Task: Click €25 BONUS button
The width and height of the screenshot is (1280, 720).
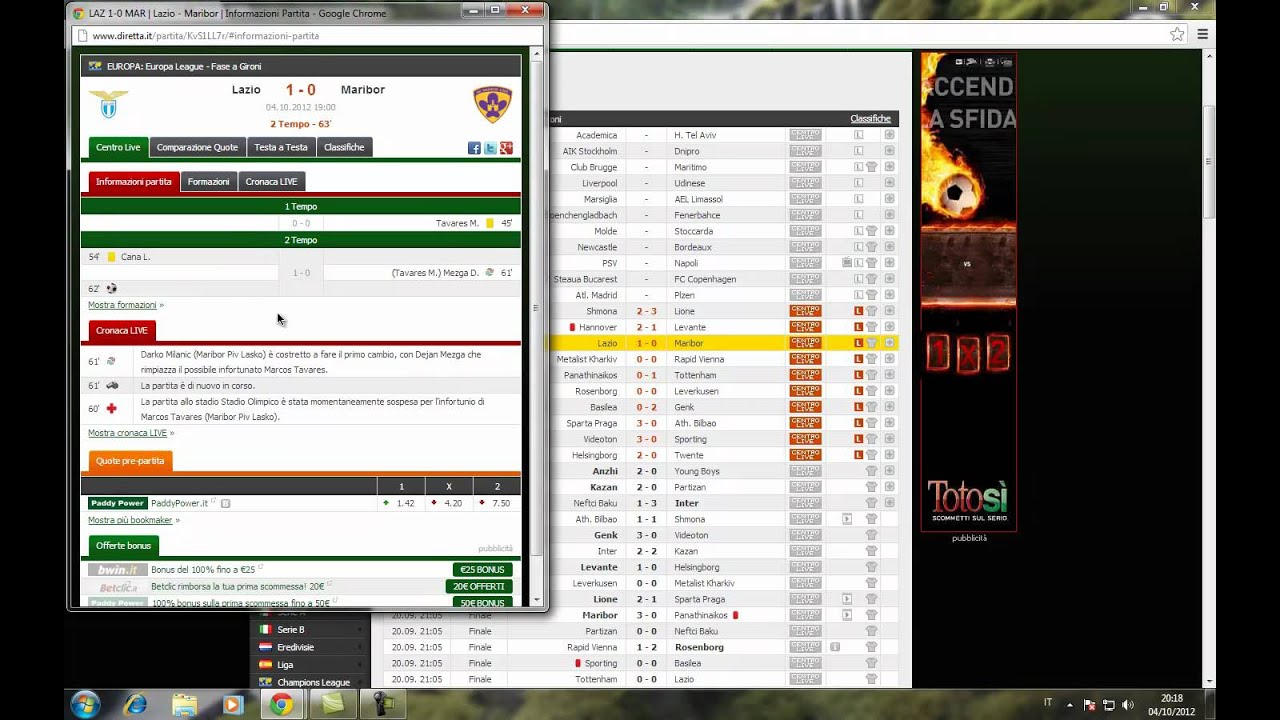Action: (482, 570)
